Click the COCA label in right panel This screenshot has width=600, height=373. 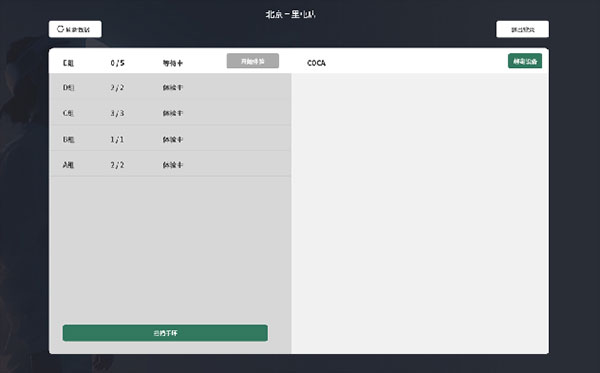(x=316, y=63)
